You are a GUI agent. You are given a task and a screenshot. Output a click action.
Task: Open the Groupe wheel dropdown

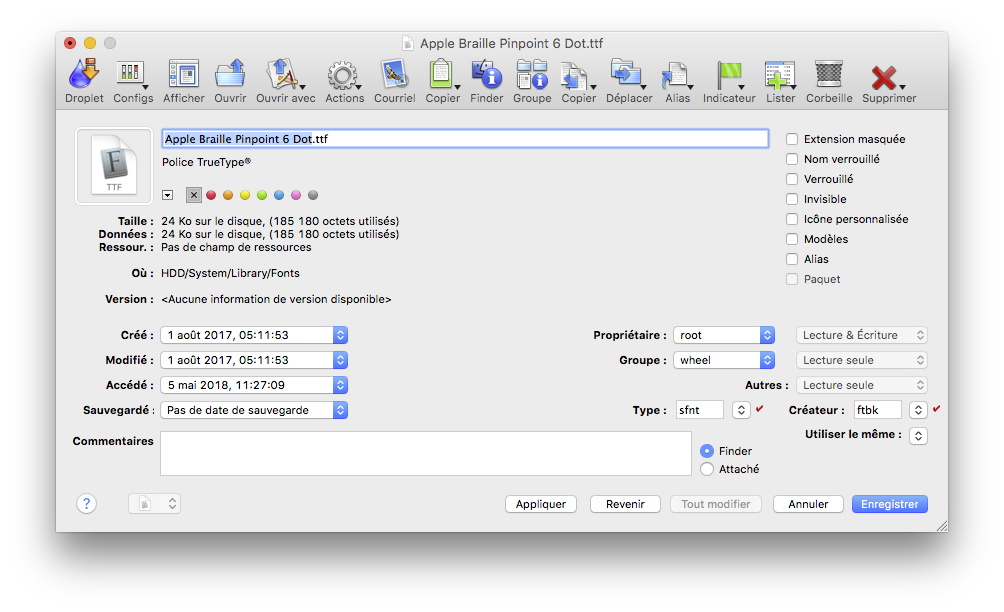coord(768,360)
